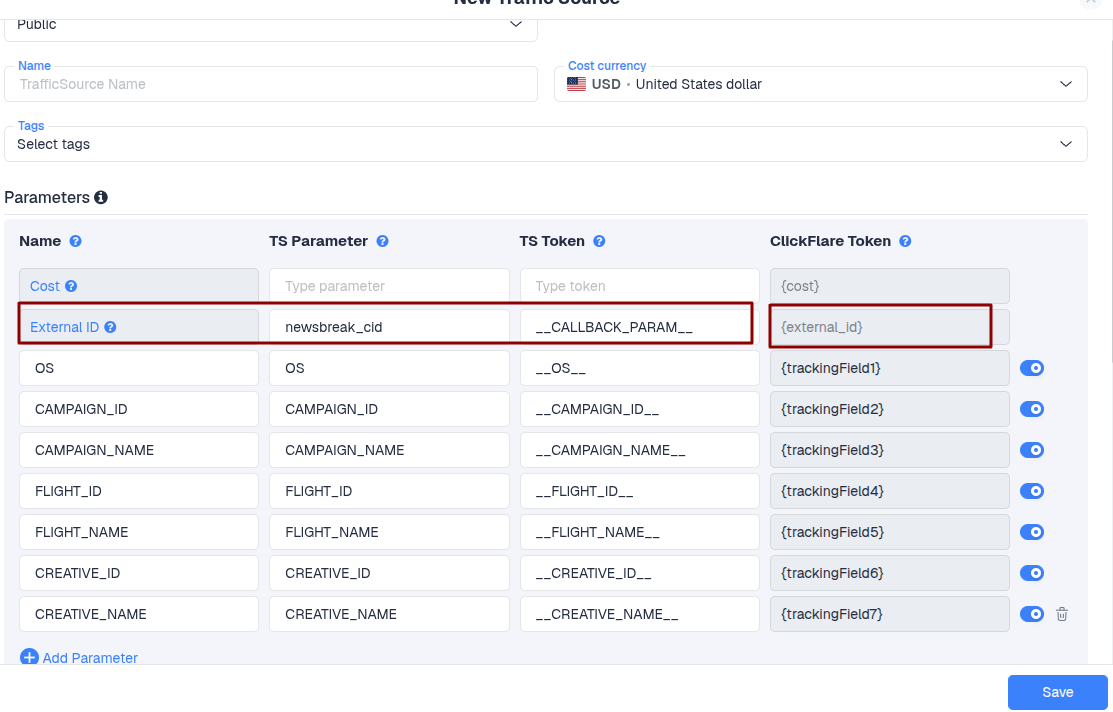
Task: Click the {trackingField6} token
Action: coord(889,573)
